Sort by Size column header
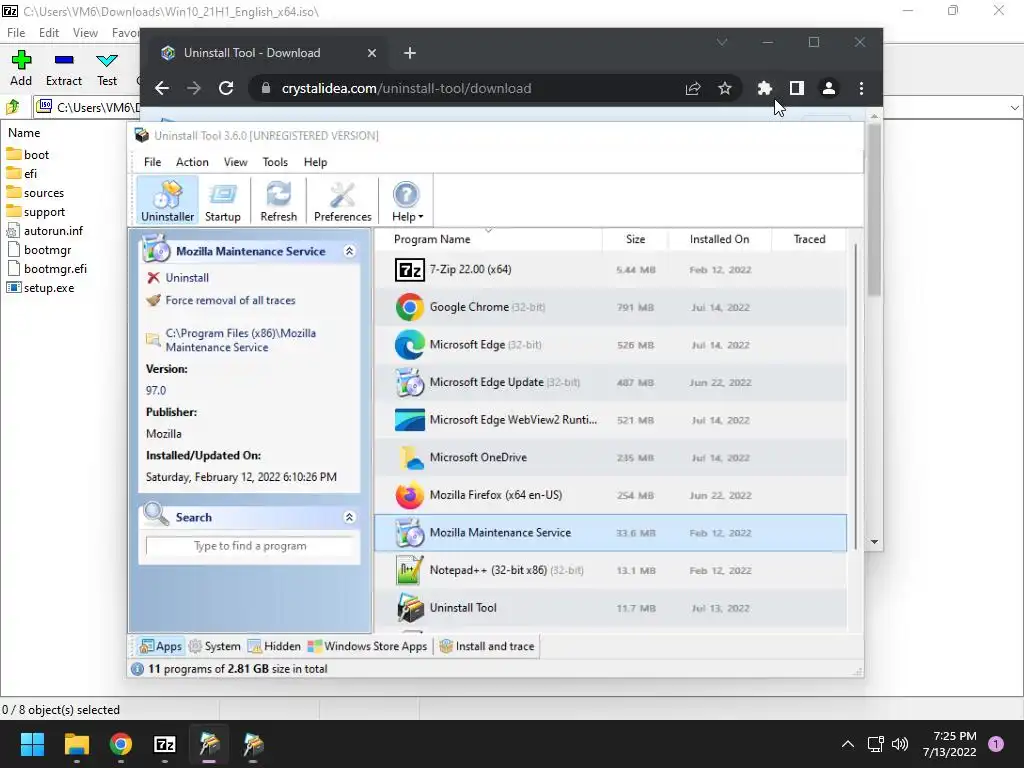Image resolution: width=1024 pixels, height=768 pixels. [635, 239]
